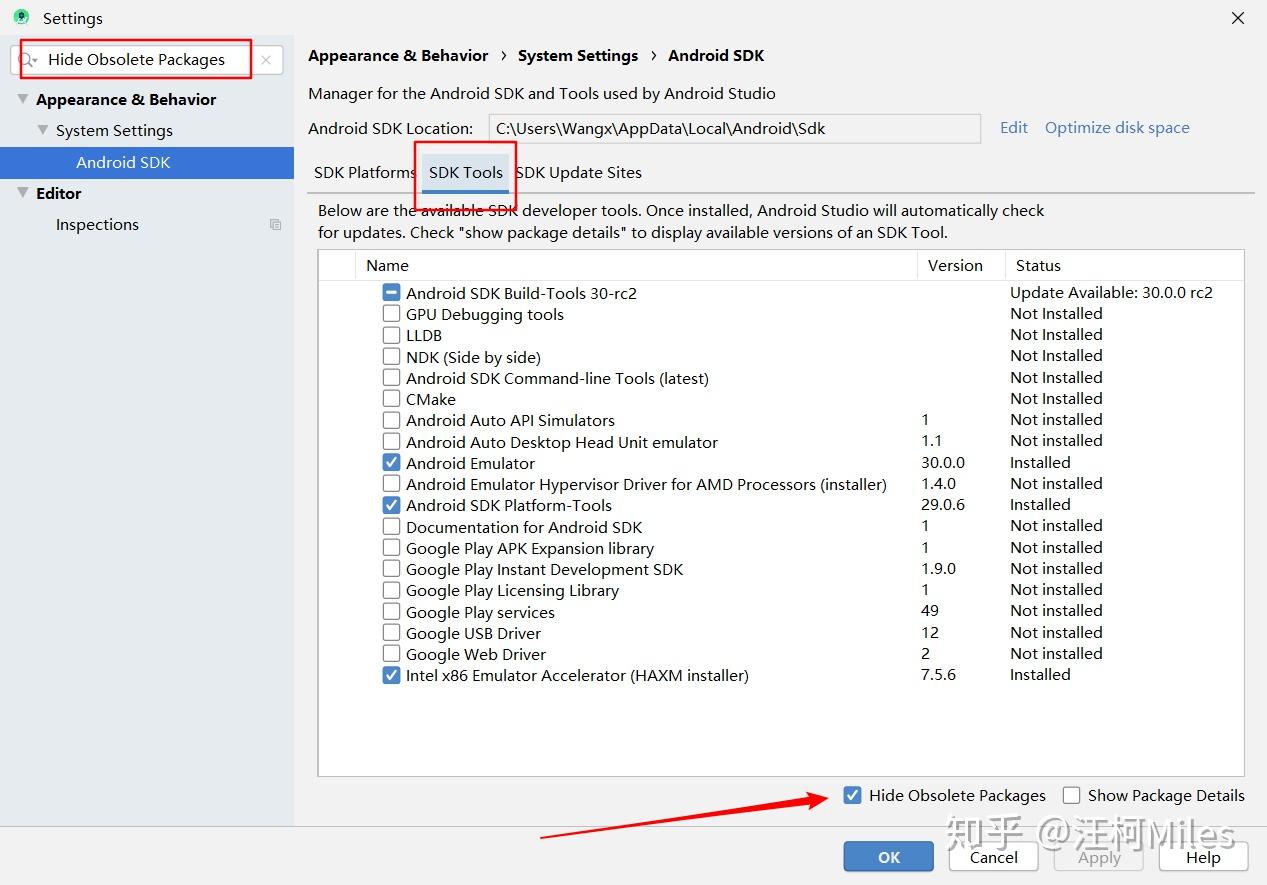This screenshot has height=885, width=1267.
Task: Click the Android Studio logo in title bar
Action: 21,18
